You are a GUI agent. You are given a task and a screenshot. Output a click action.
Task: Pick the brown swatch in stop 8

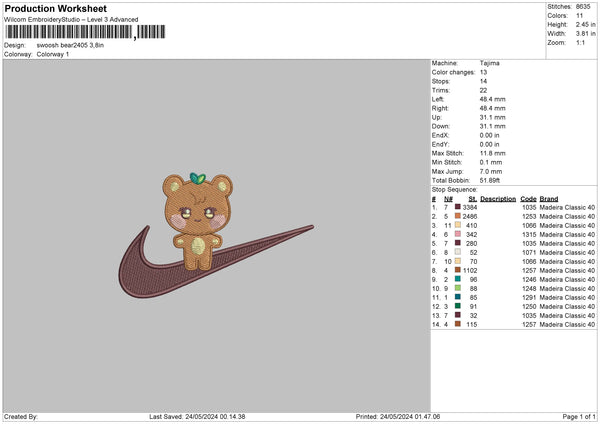[x=457, y=270]
